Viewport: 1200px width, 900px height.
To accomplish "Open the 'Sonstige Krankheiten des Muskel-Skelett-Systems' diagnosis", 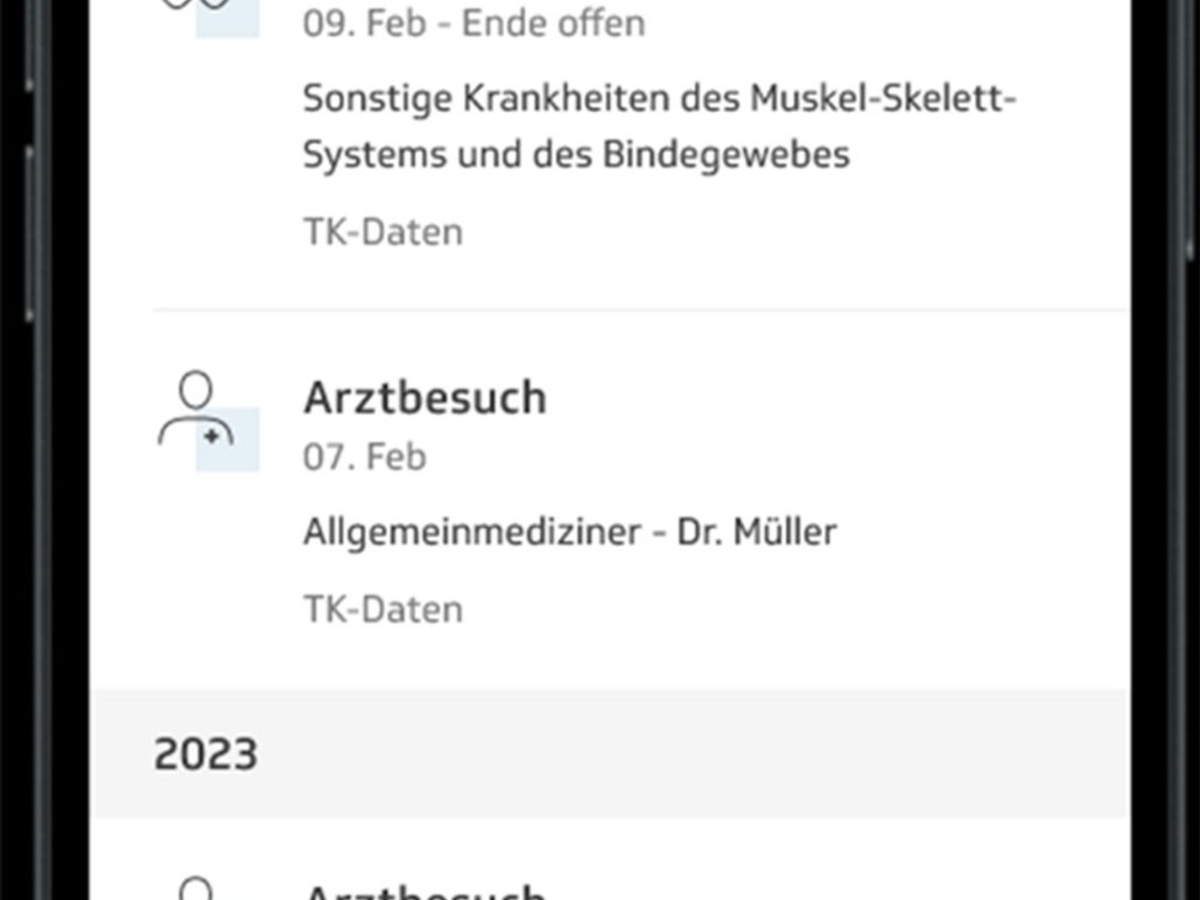I will point(660,100).
